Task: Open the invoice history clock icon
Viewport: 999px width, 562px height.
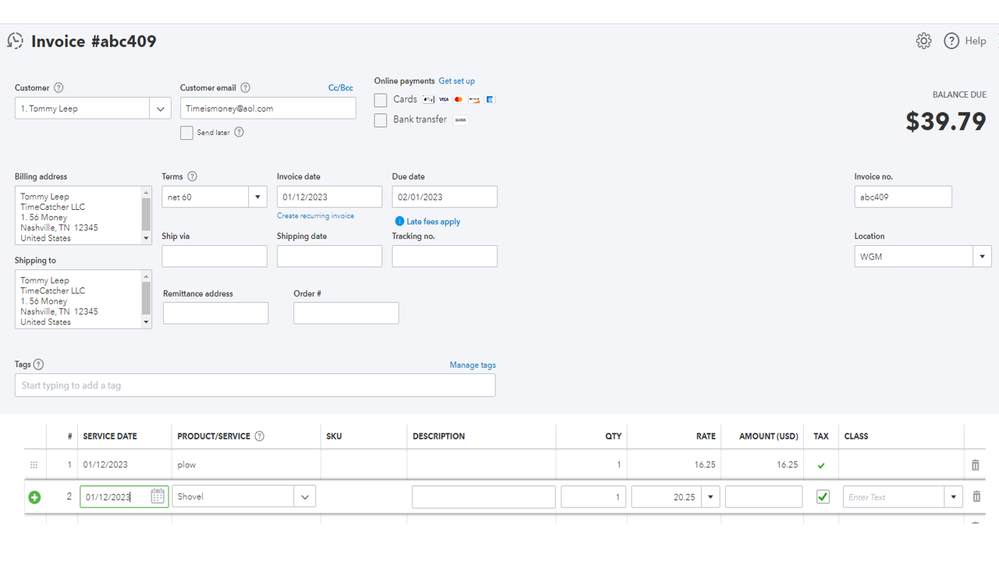Action: click(15, 41)
